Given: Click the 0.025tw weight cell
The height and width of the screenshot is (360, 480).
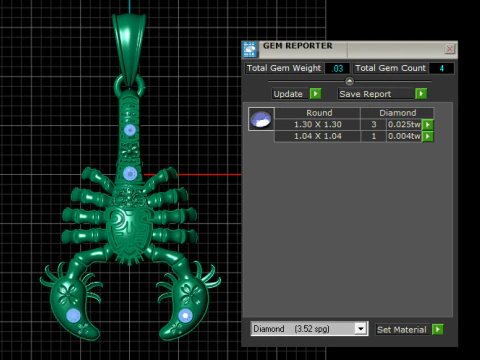Looking at the screenshot, I should (404, 125).
